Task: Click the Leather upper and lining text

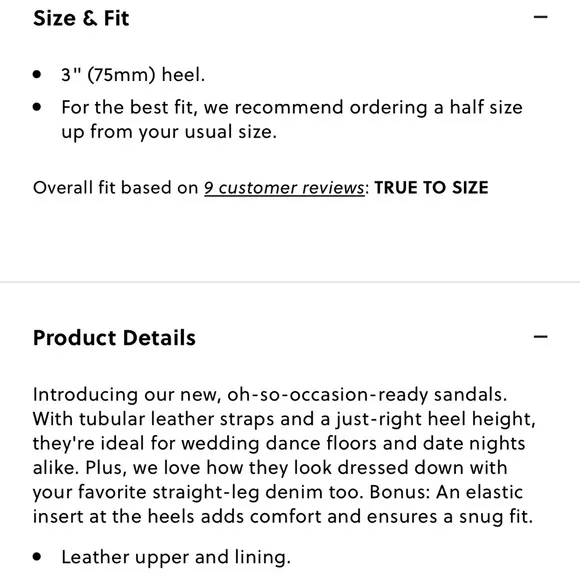Action: (176, 557)
